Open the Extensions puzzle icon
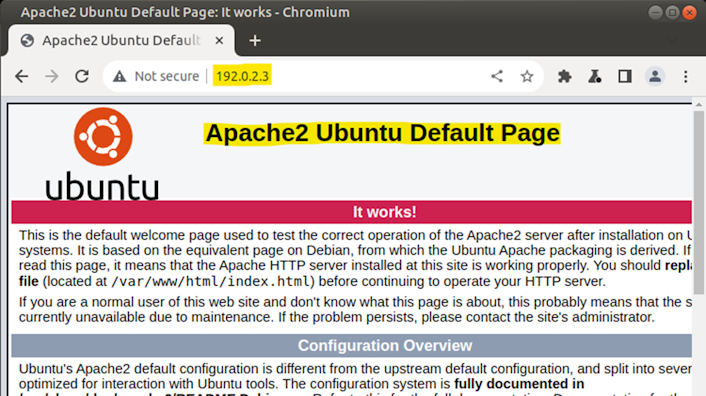 click(565, 76)
